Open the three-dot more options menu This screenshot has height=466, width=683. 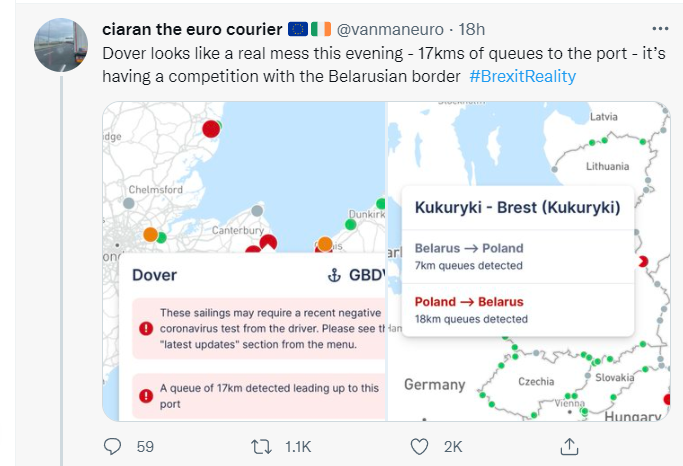click(x=660, y=29)
